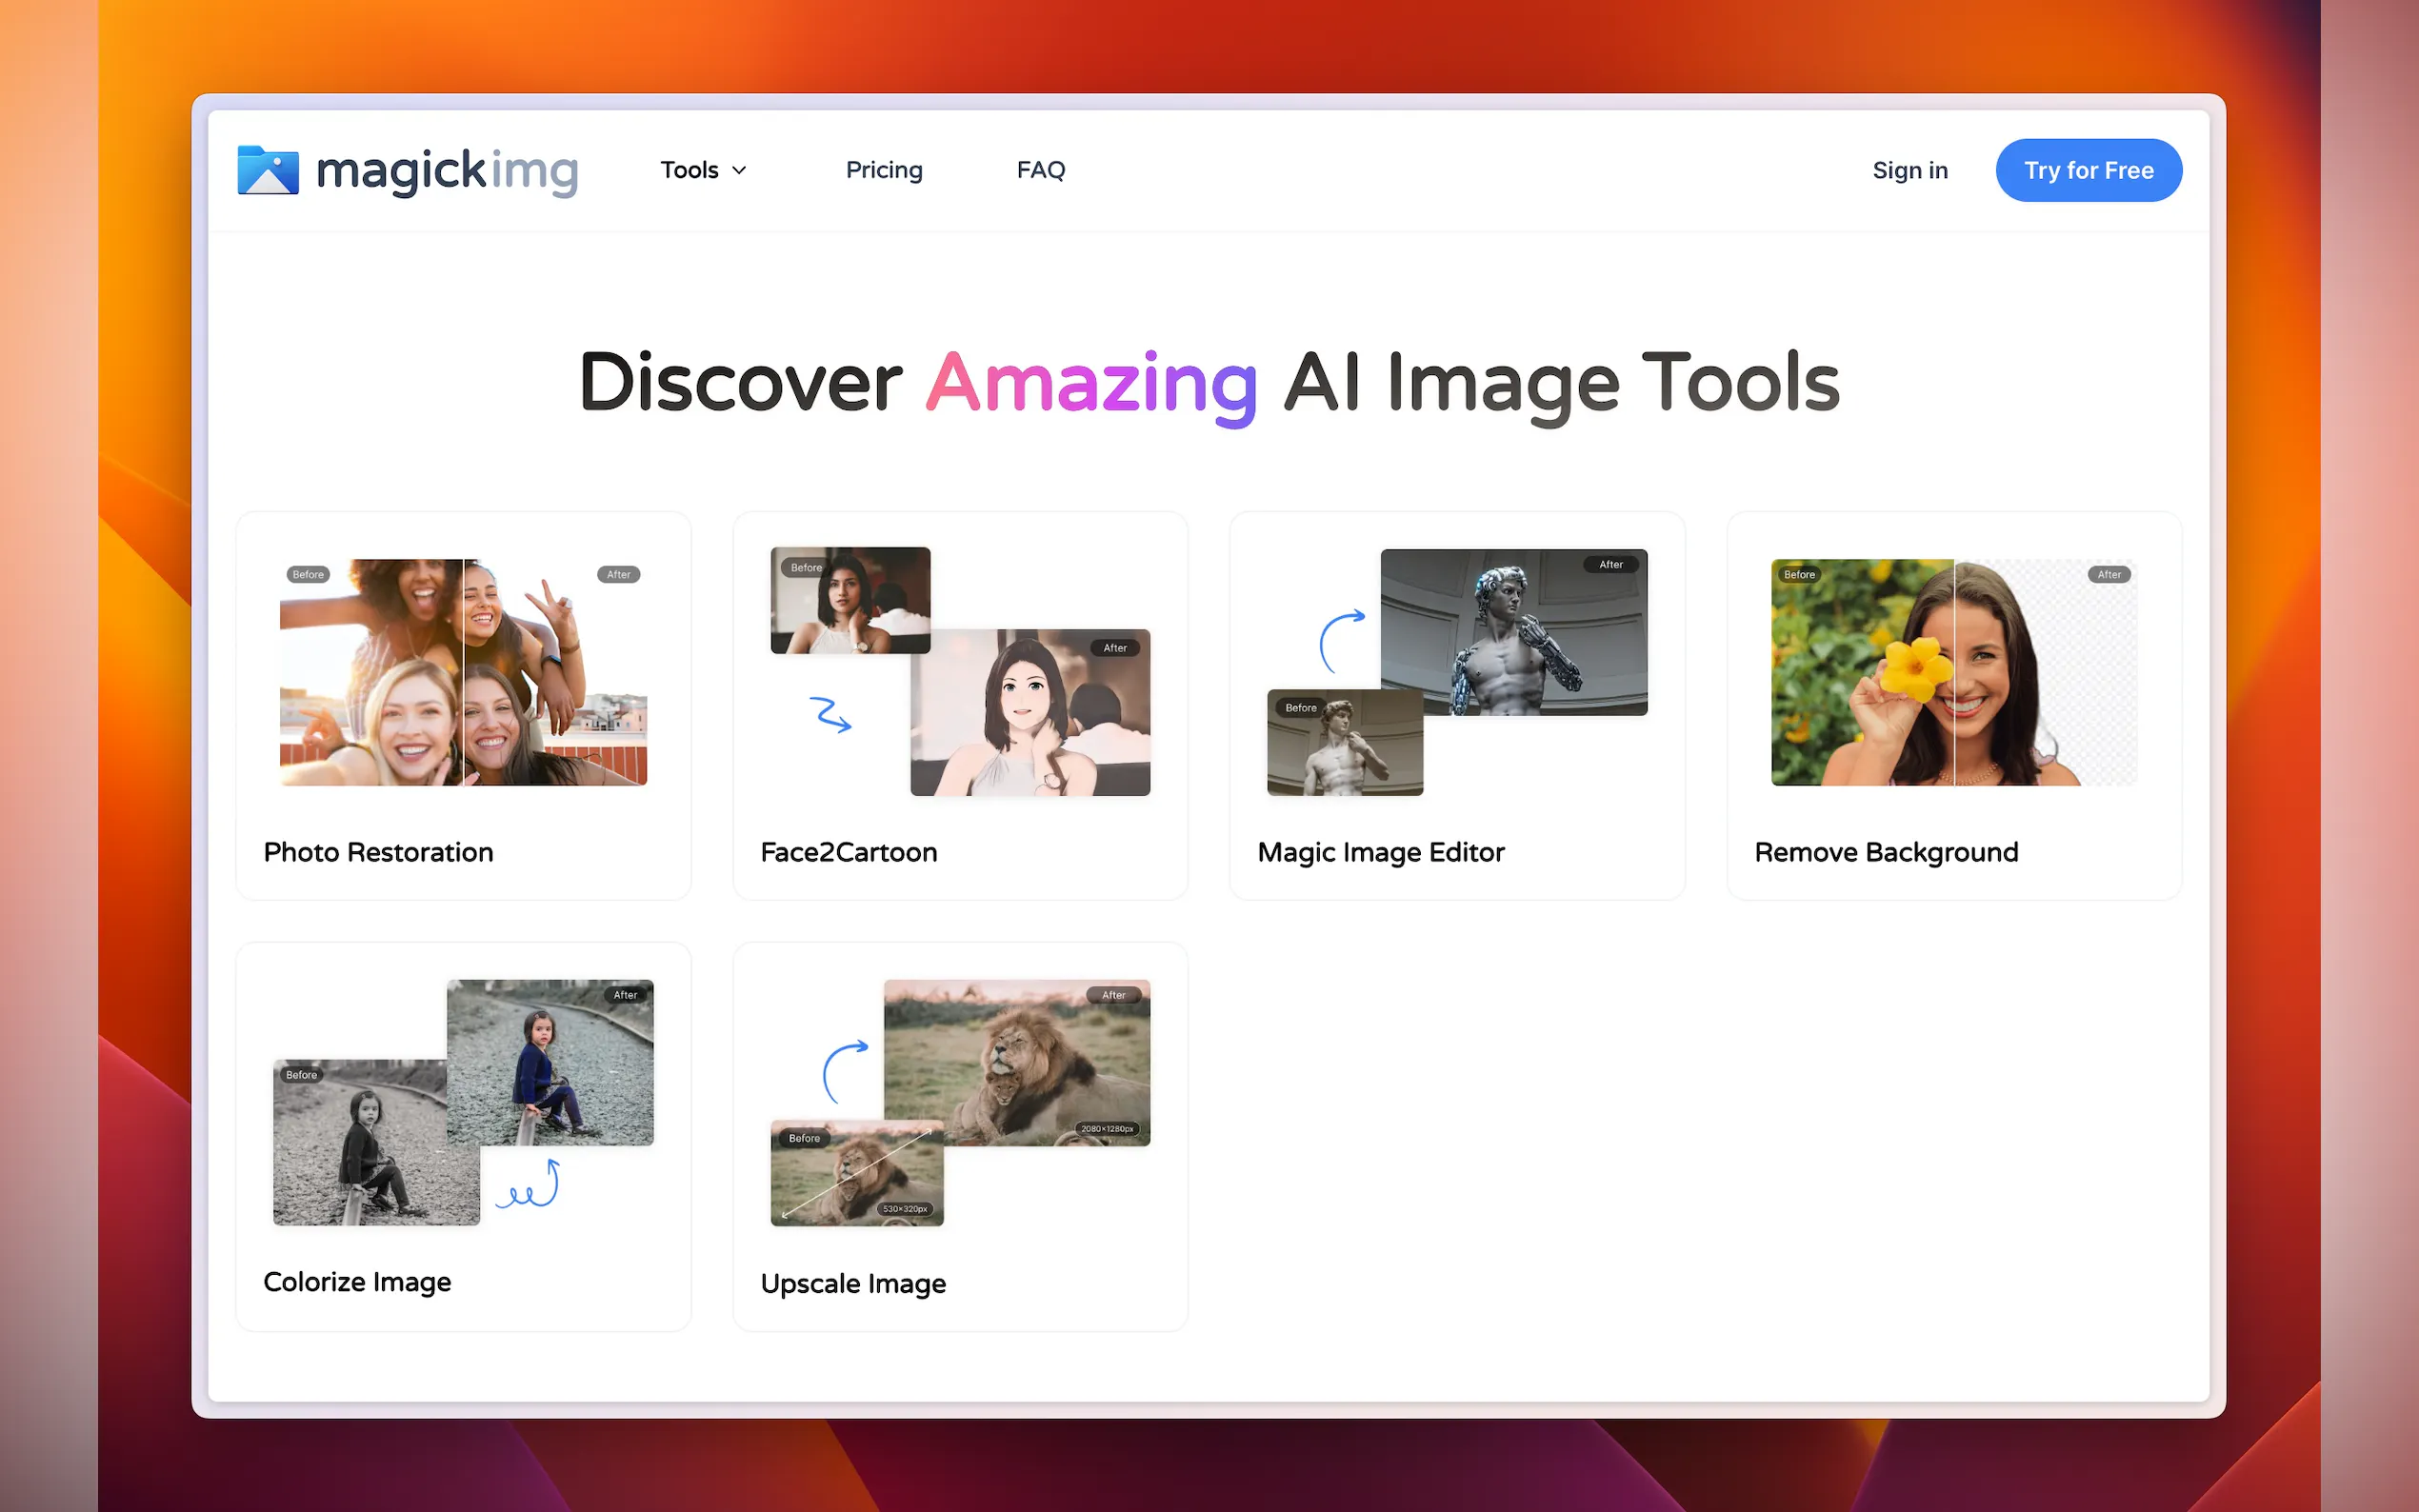Expand the Tools dropdown chevron

click(739, 171)
